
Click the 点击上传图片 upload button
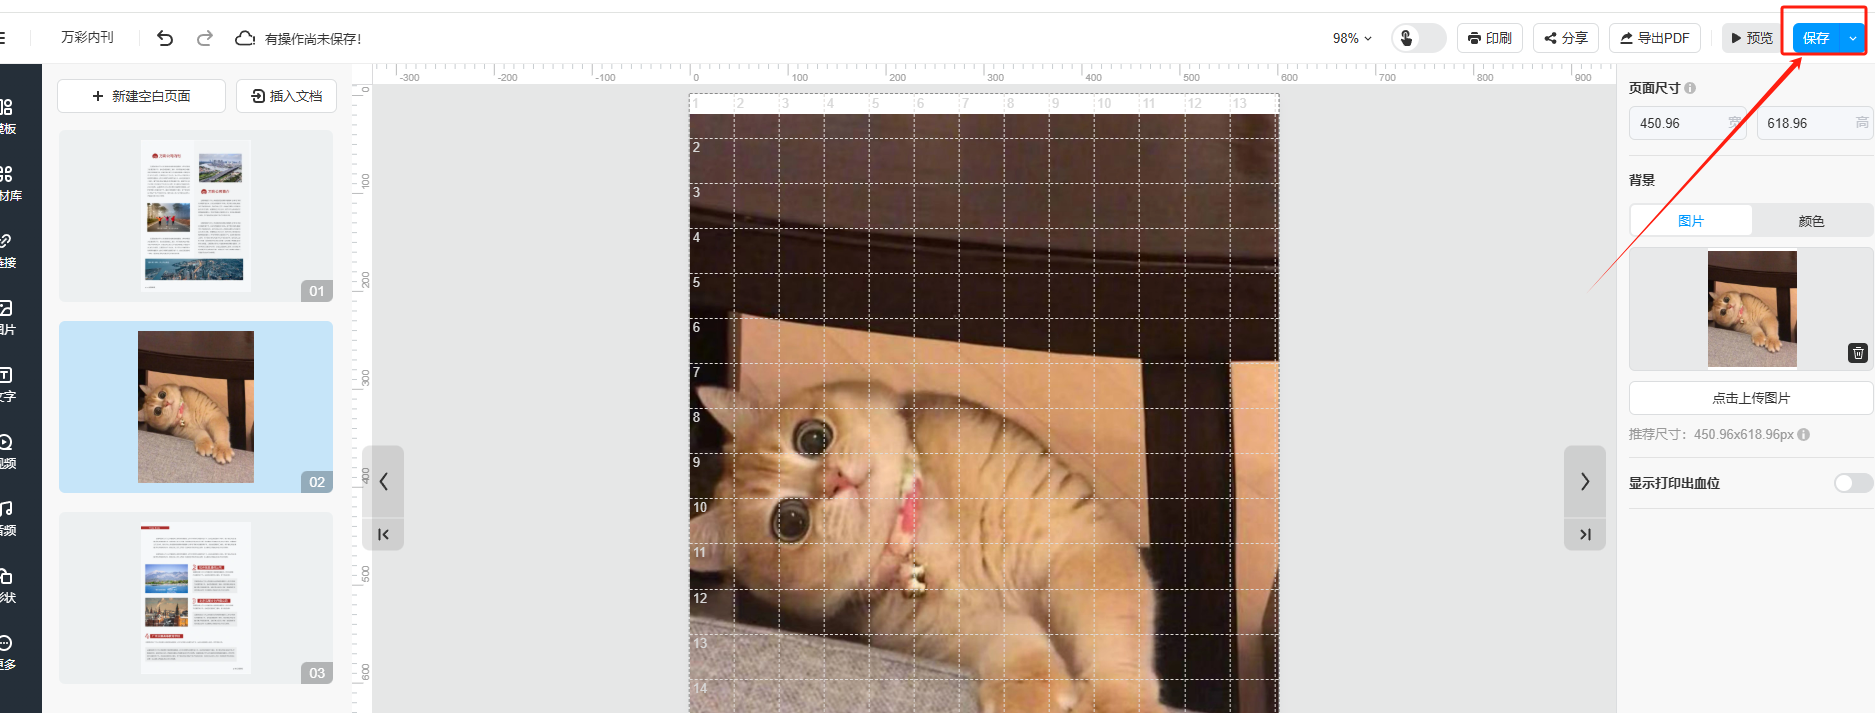click(1750, 398)
